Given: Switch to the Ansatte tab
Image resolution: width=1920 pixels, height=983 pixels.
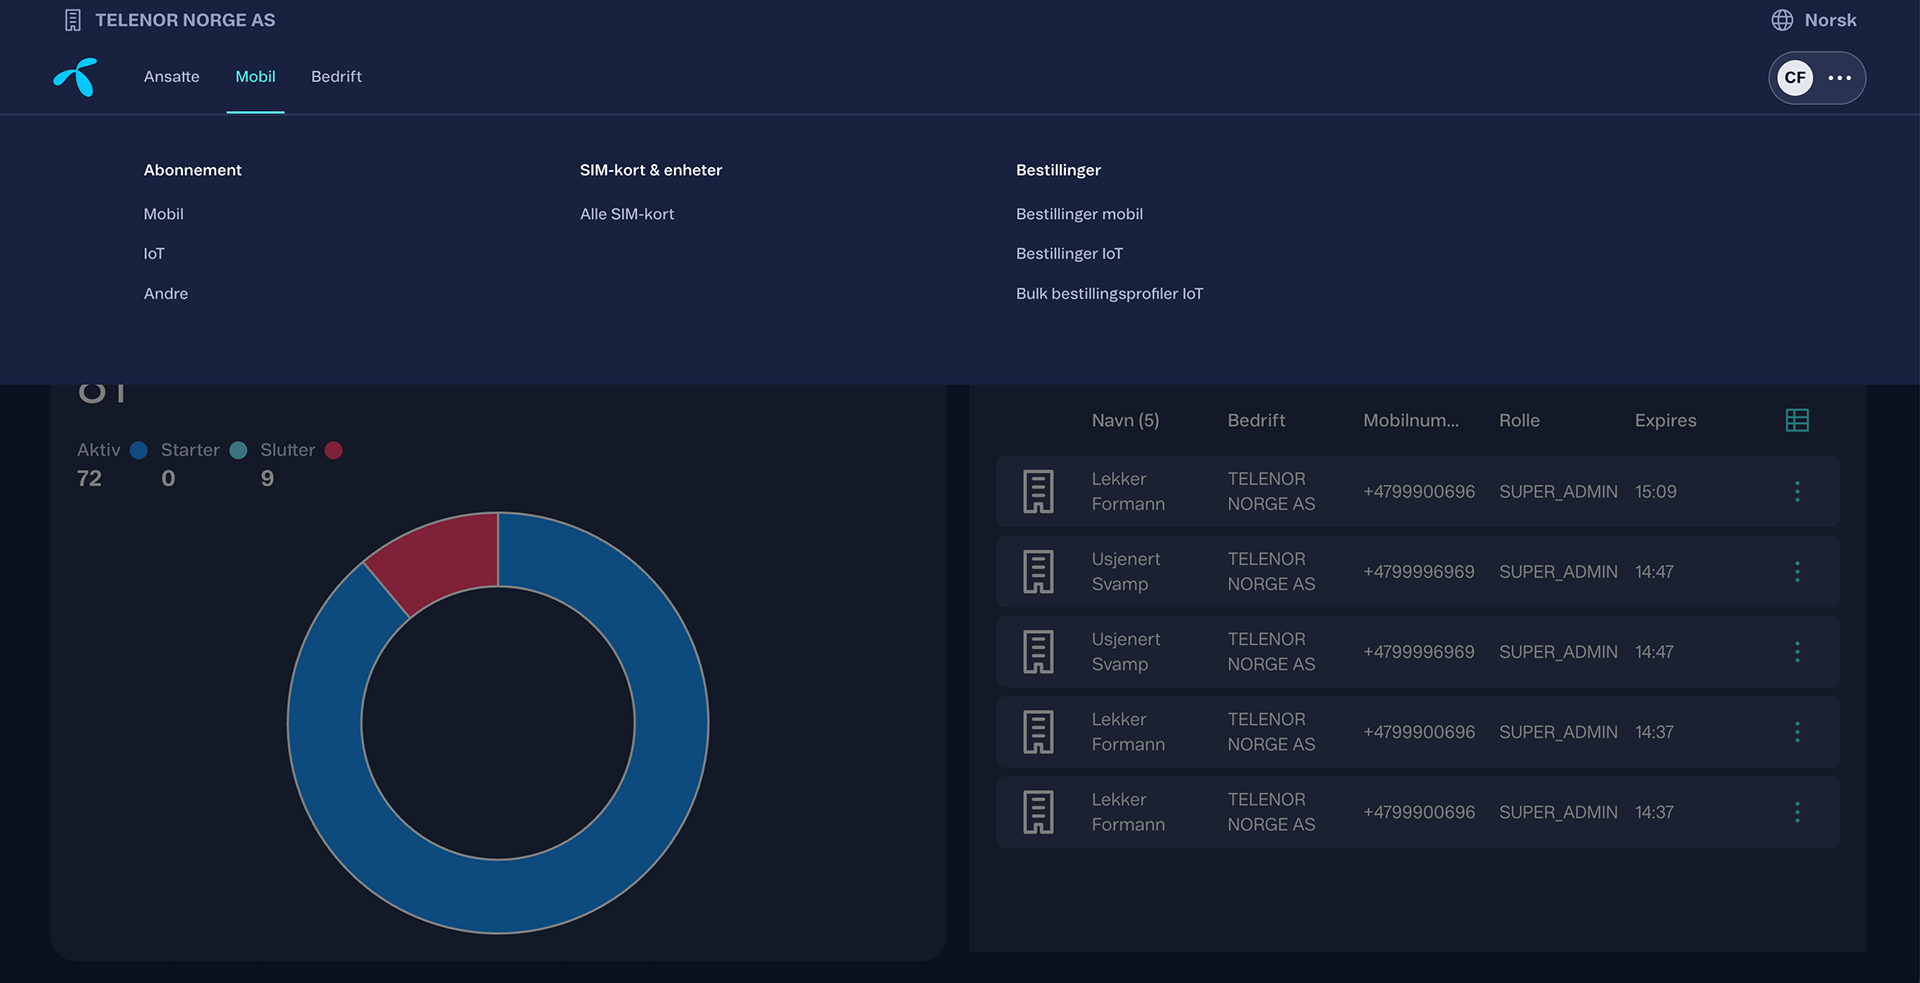Looking at the screenshot, I should coord(172,77).
